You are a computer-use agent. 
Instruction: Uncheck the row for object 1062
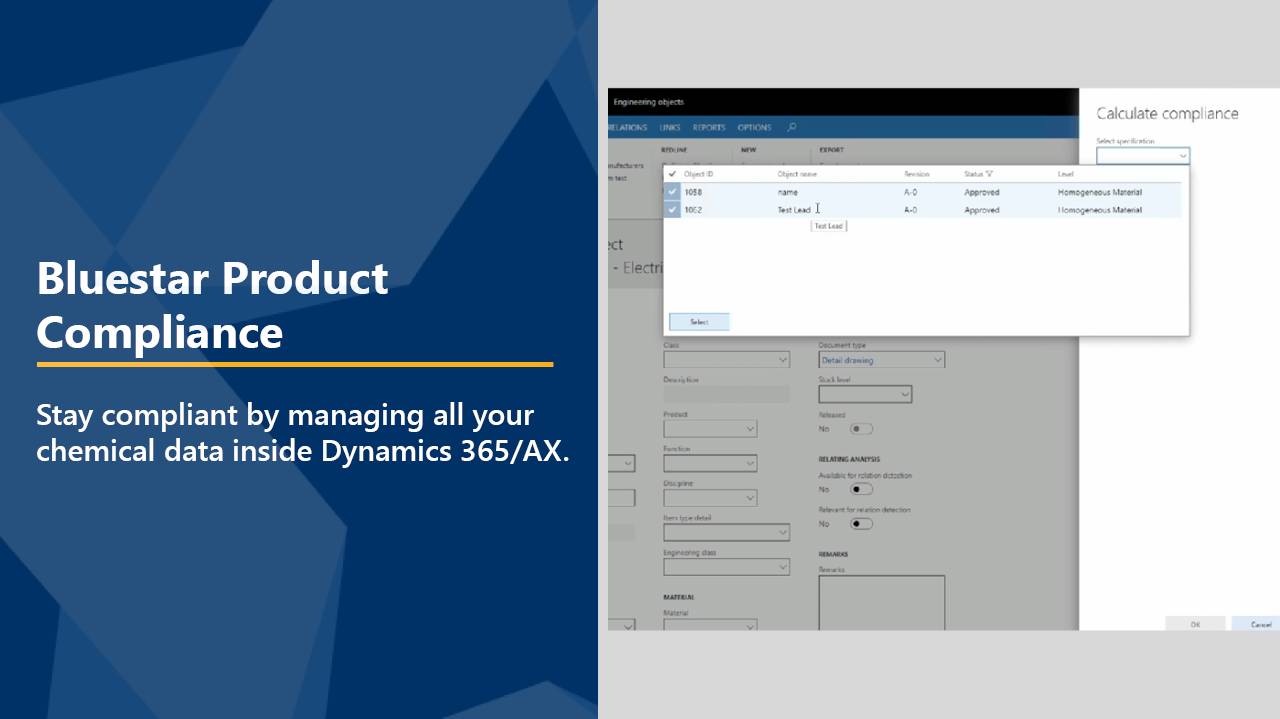pyautogui.click(x=672, y=210)
